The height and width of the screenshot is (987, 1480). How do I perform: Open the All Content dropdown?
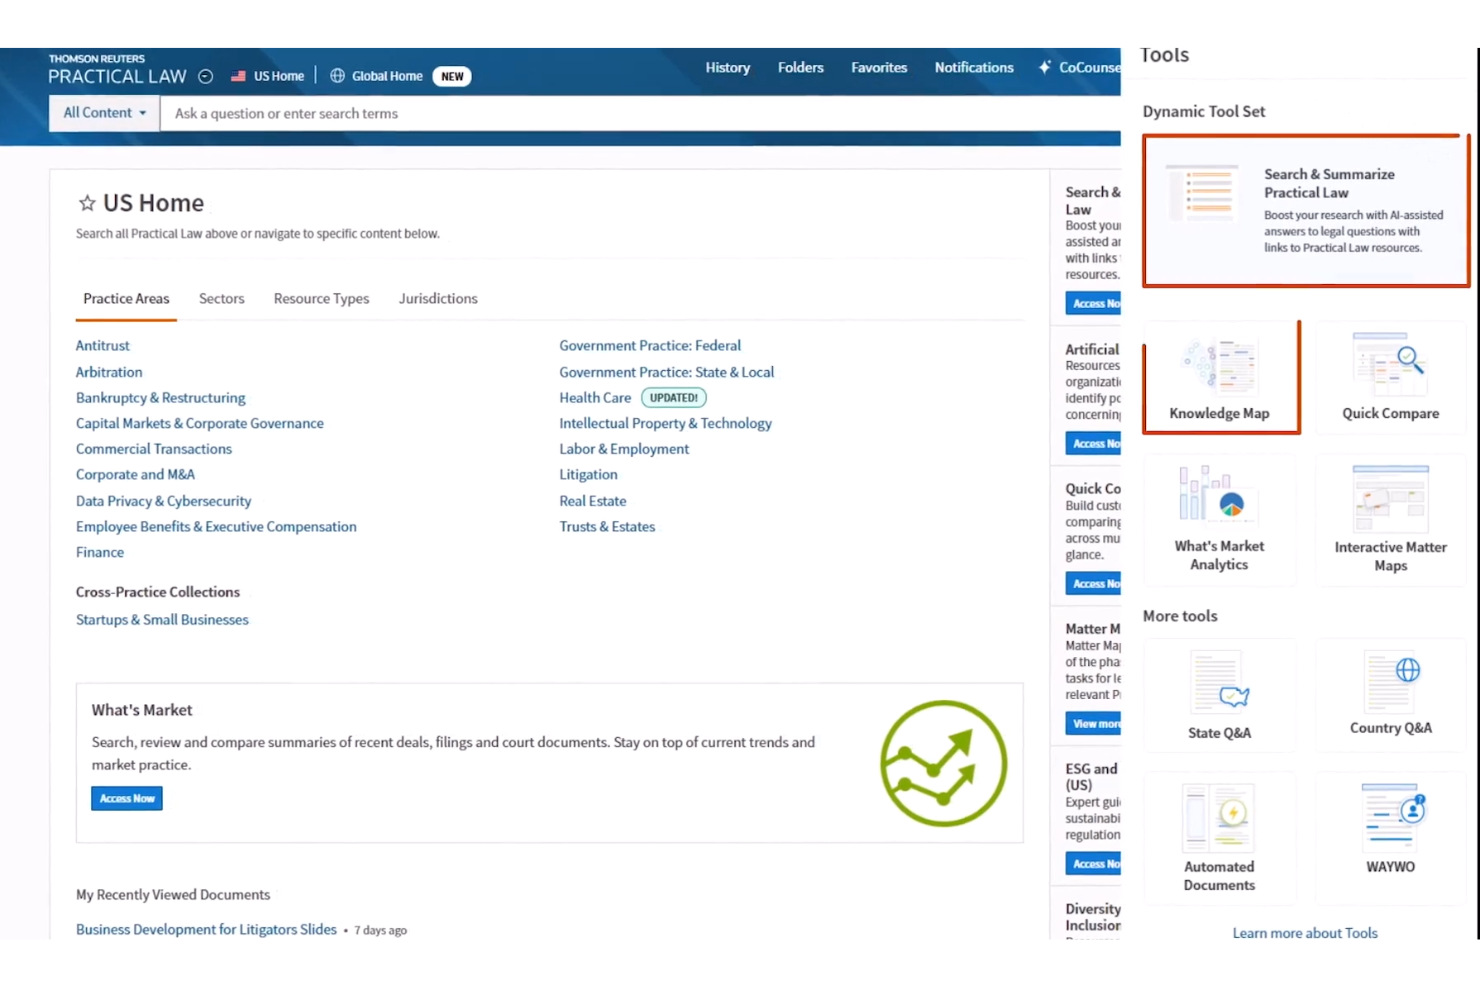click(x=104, y=113)
